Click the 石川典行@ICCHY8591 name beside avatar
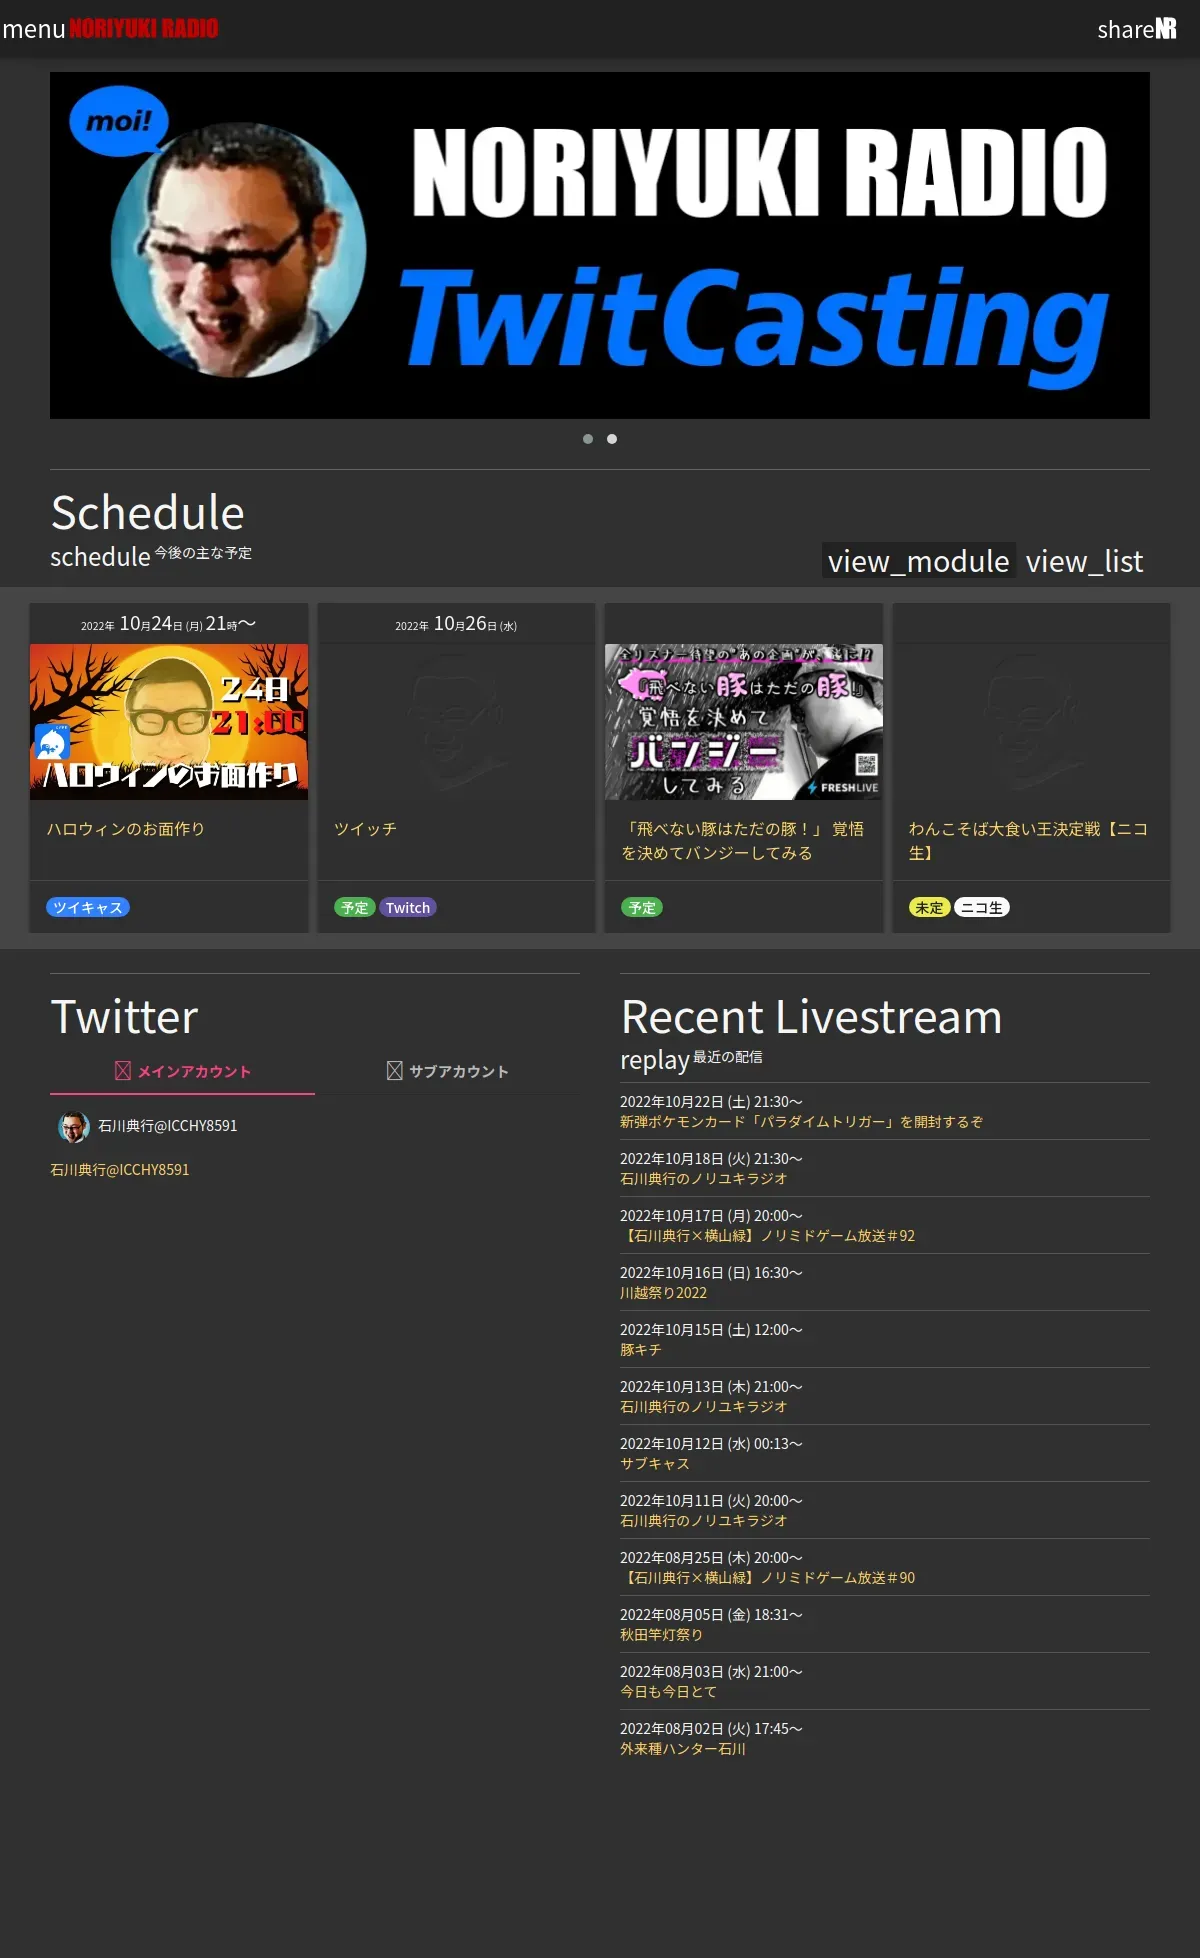Viewport: 1200px width, 1958px height. [x=168, y=1126]
